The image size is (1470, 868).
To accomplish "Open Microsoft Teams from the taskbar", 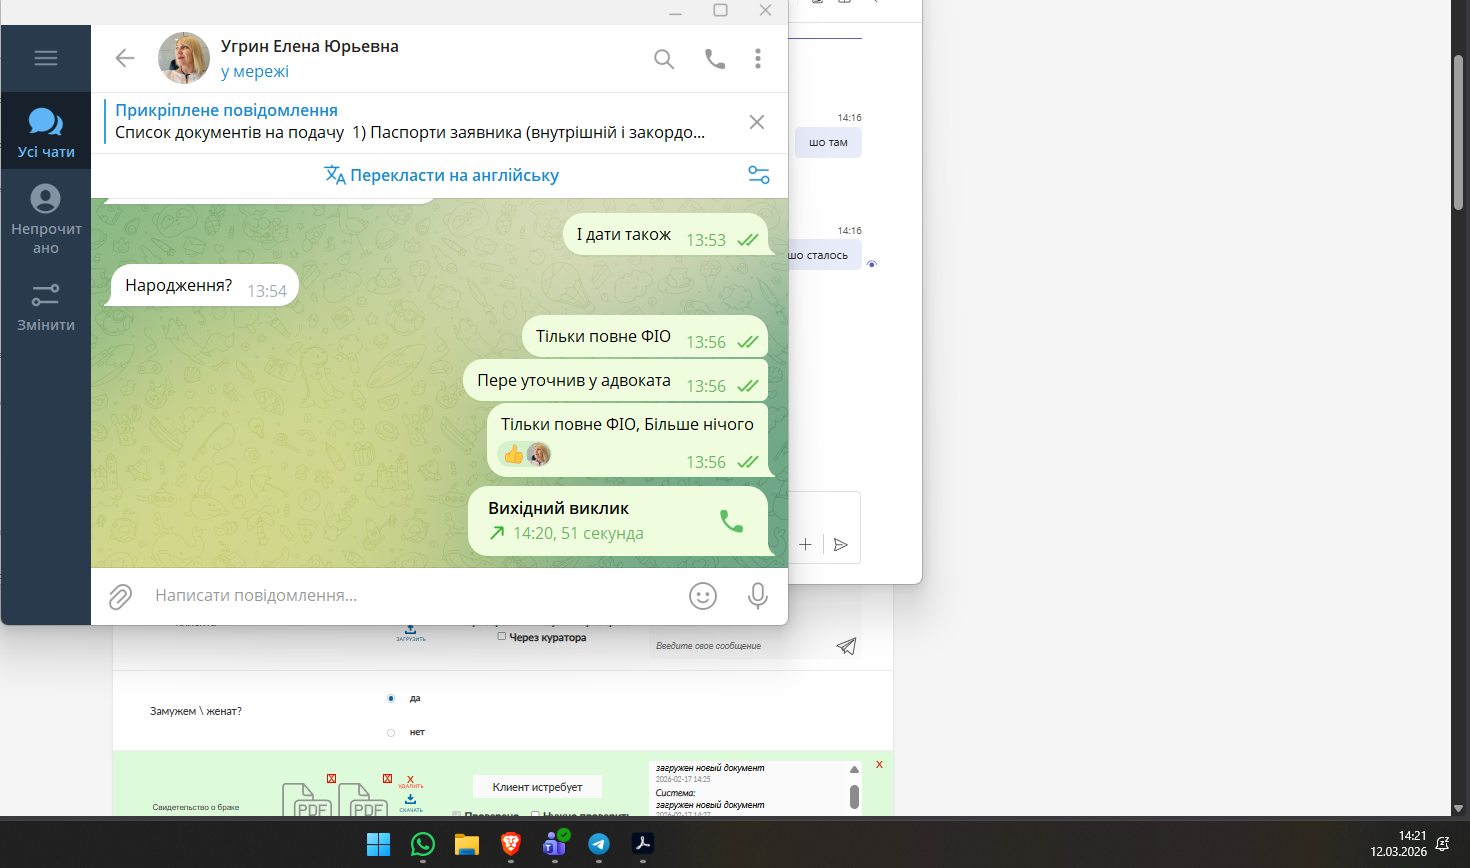I will 555,844.
